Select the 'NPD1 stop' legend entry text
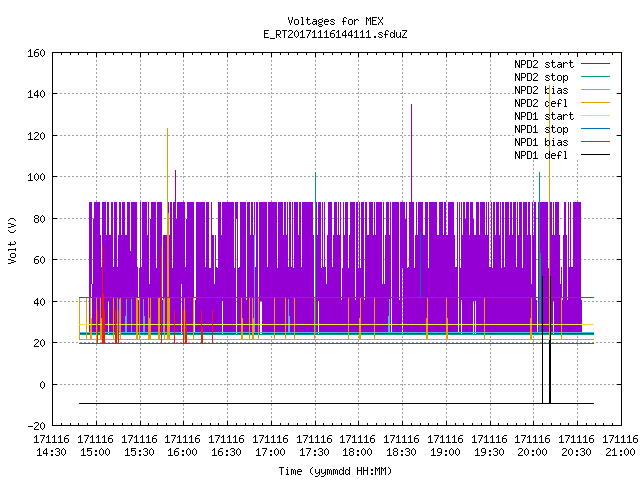This screenshot has height=480, width=640. [x=541, y=129]
